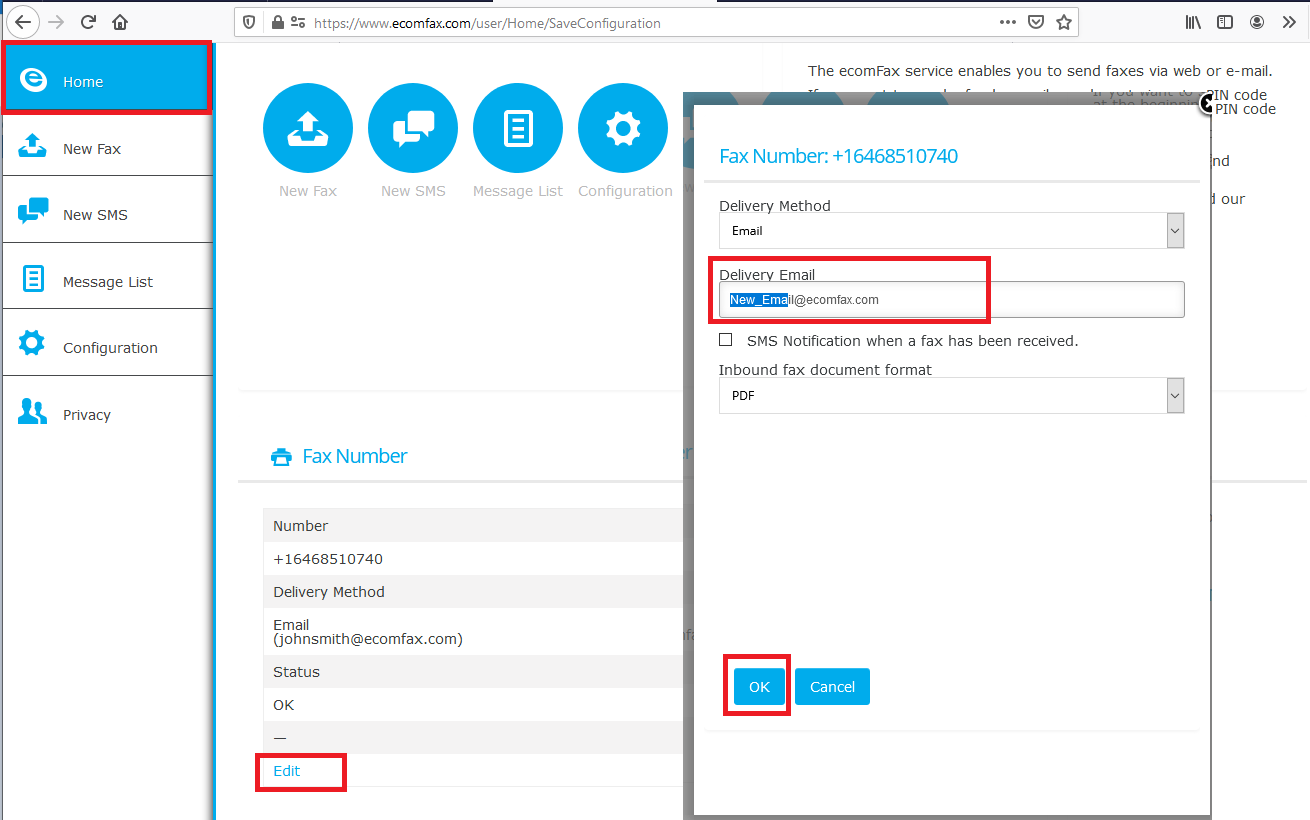Confirm the dialog with the OK button
The width and height of the screenshot is (1310, 820).
[x=759, y=687]
